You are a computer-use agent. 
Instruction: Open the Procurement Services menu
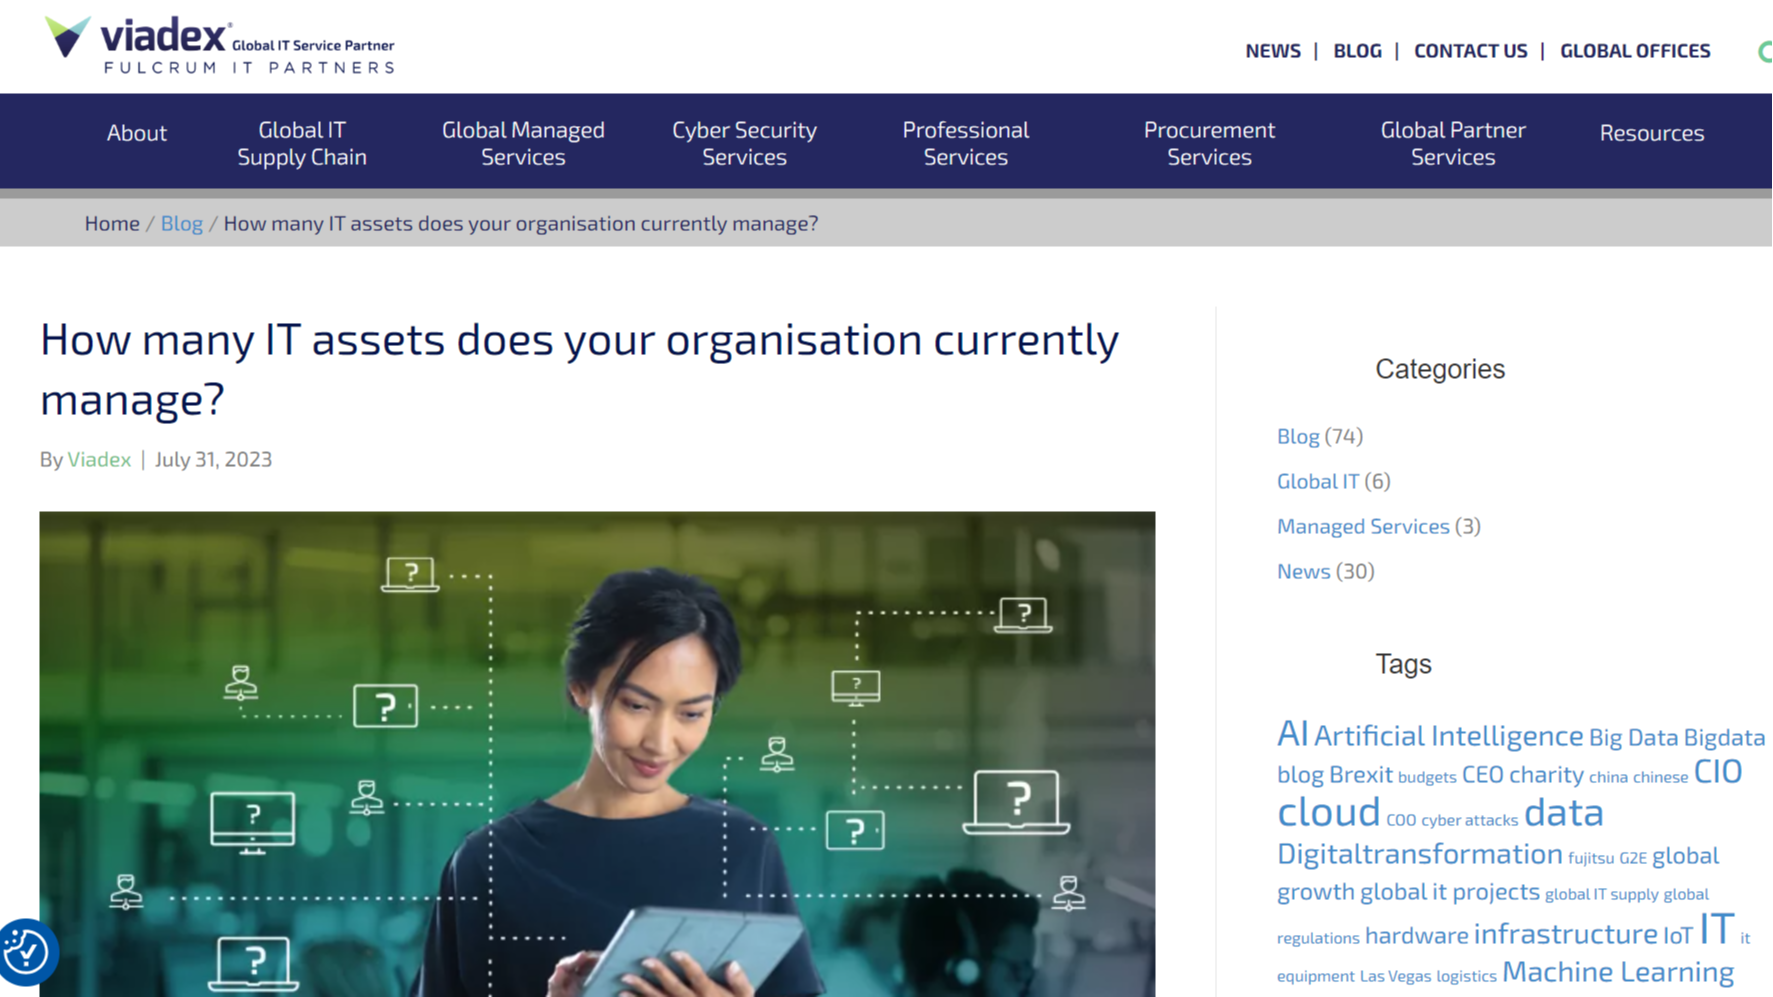pyautogui.click(x=1209, y=143)
